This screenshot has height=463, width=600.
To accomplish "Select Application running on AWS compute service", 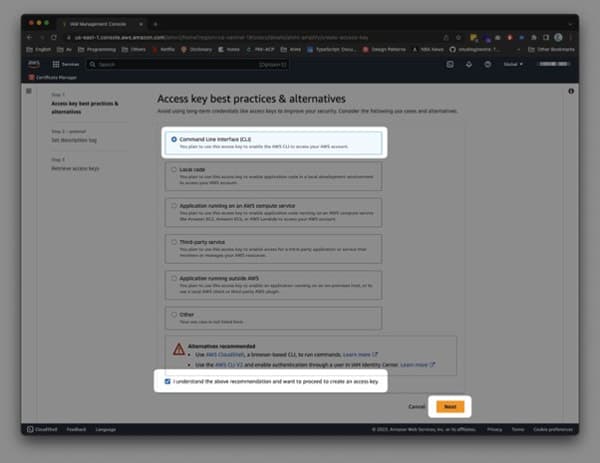I will tap(273, 212).
